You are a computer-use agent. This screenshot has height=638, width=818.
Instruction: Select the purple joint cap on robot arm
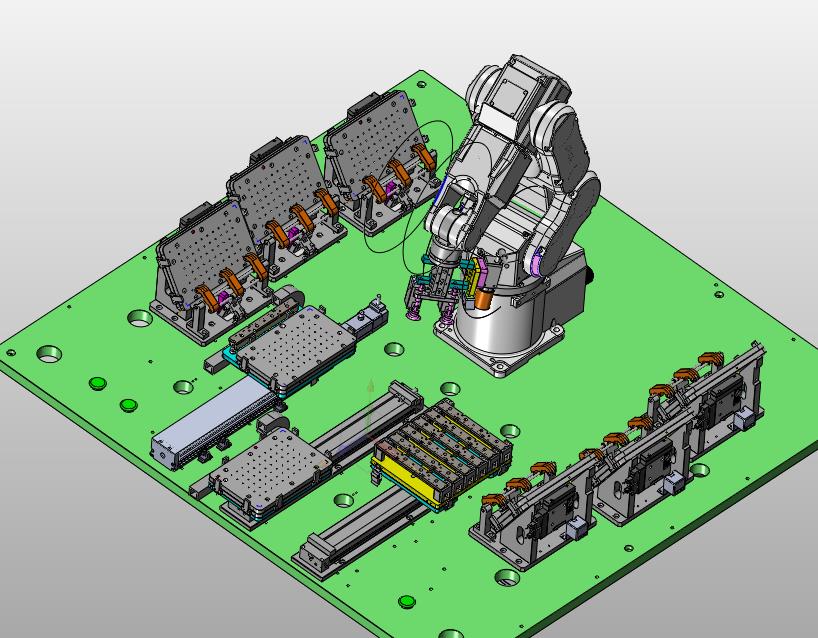539,263
